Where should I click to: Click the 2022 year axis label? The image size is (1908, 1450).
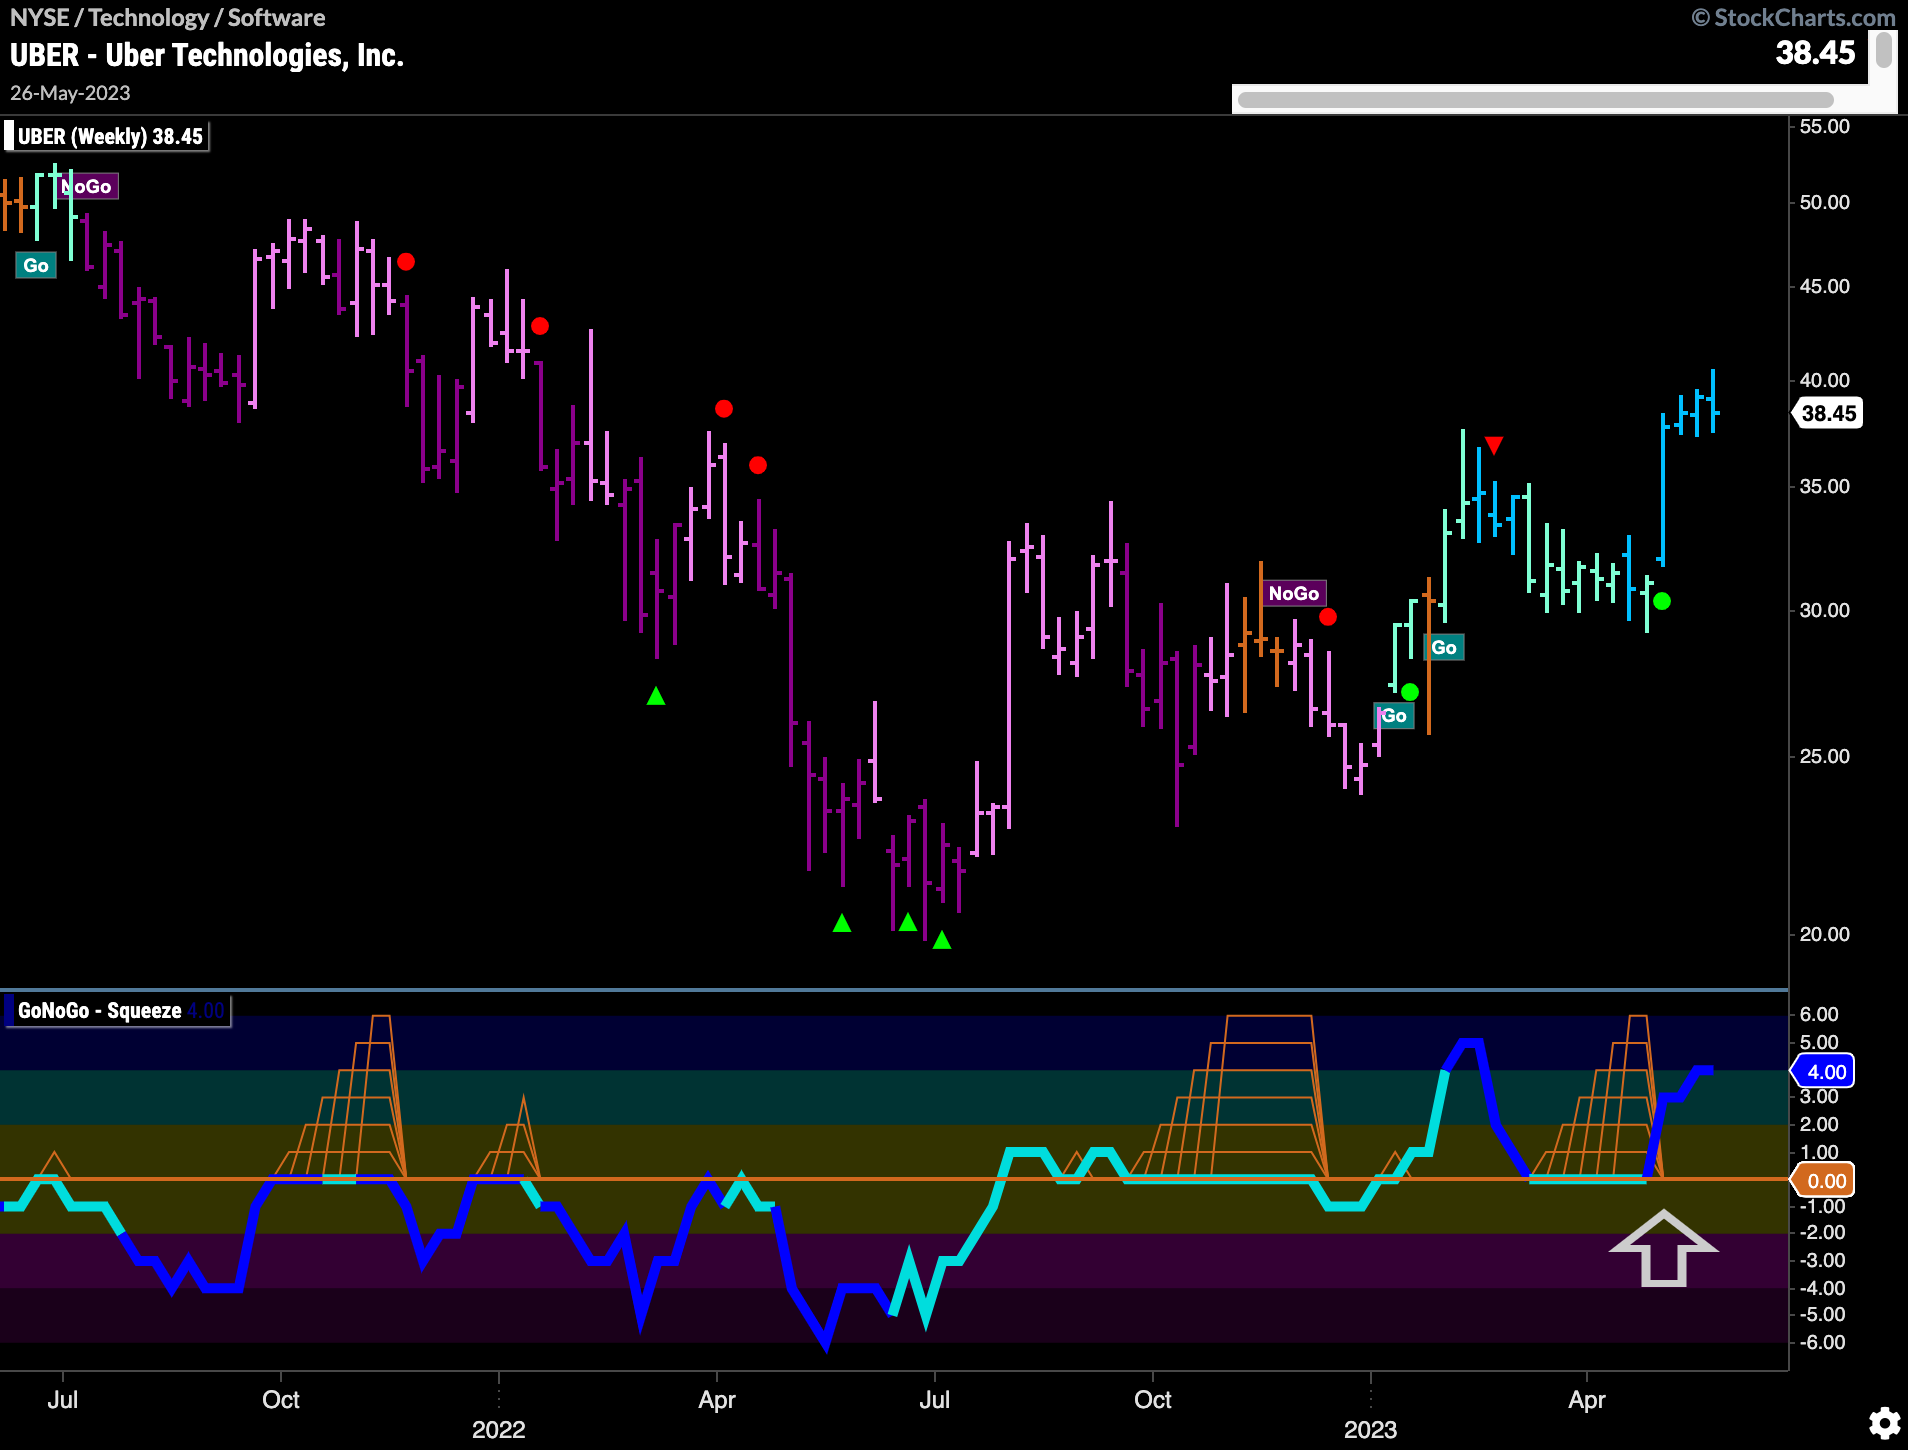(x=498, y=1429)
